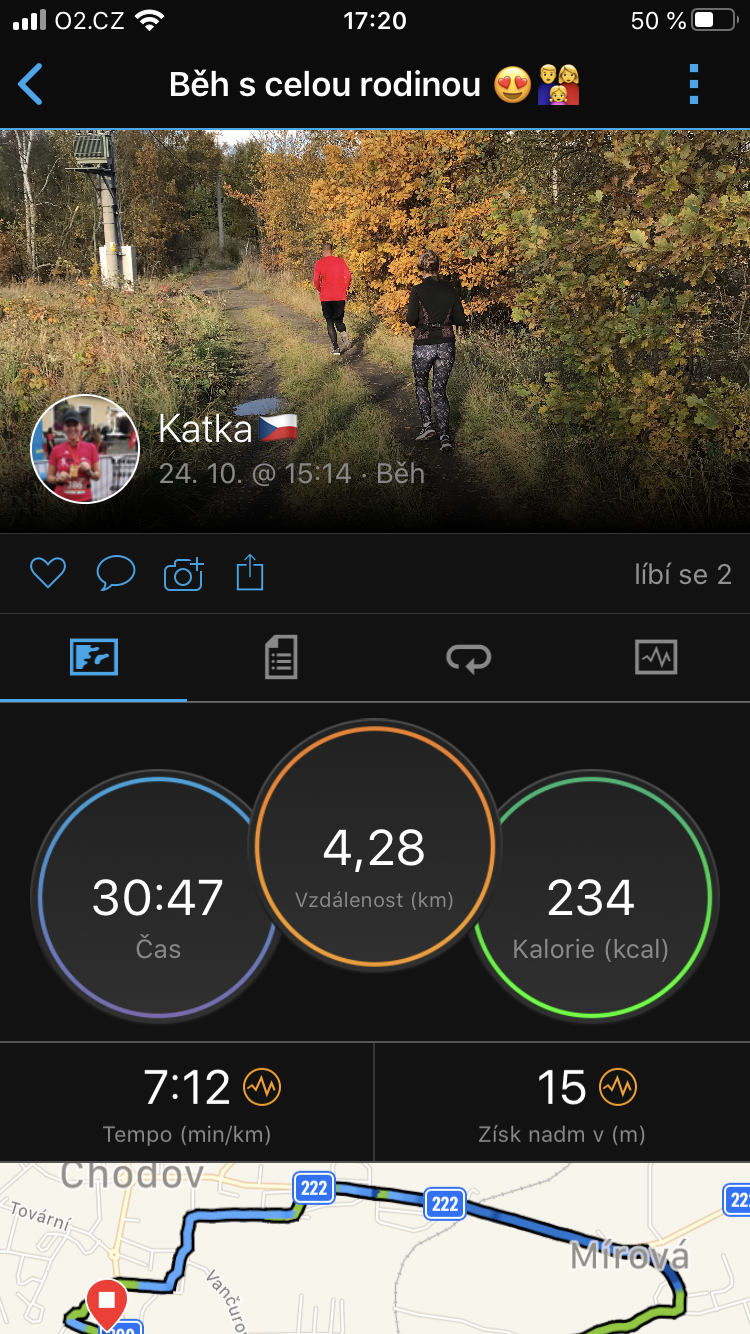Viewport: 750px width, 1334px height.
Task: Select the overview summary tab
Action: point(94,658)
